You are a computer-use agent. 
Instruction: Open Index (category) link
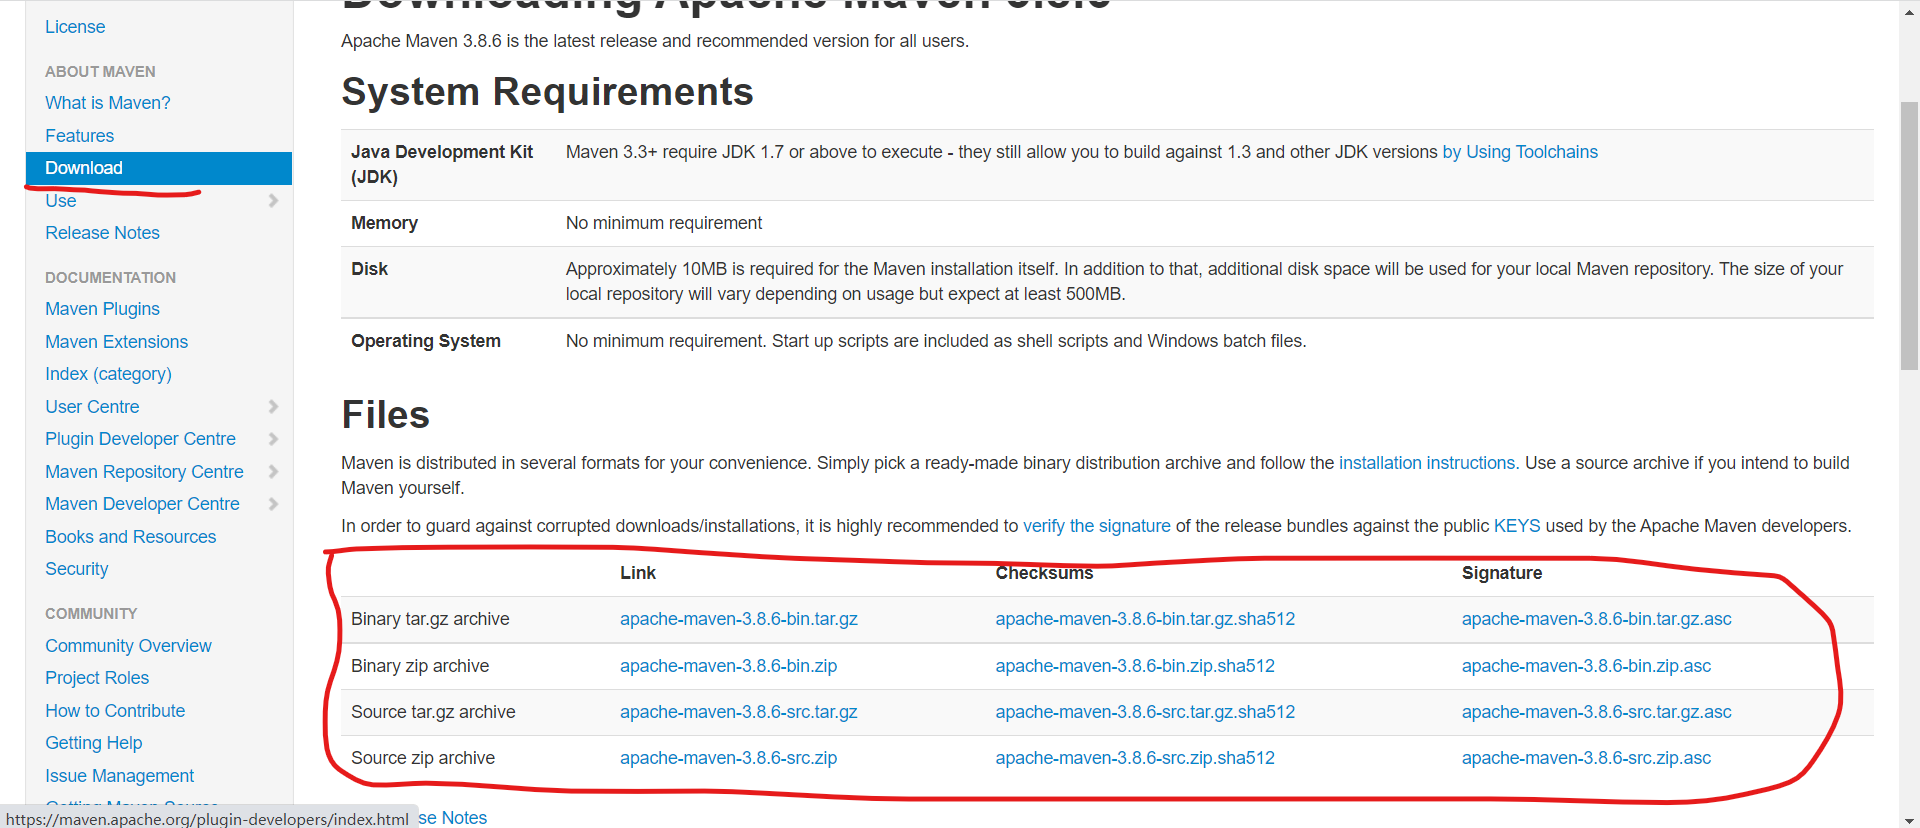[x=108, y=374]
